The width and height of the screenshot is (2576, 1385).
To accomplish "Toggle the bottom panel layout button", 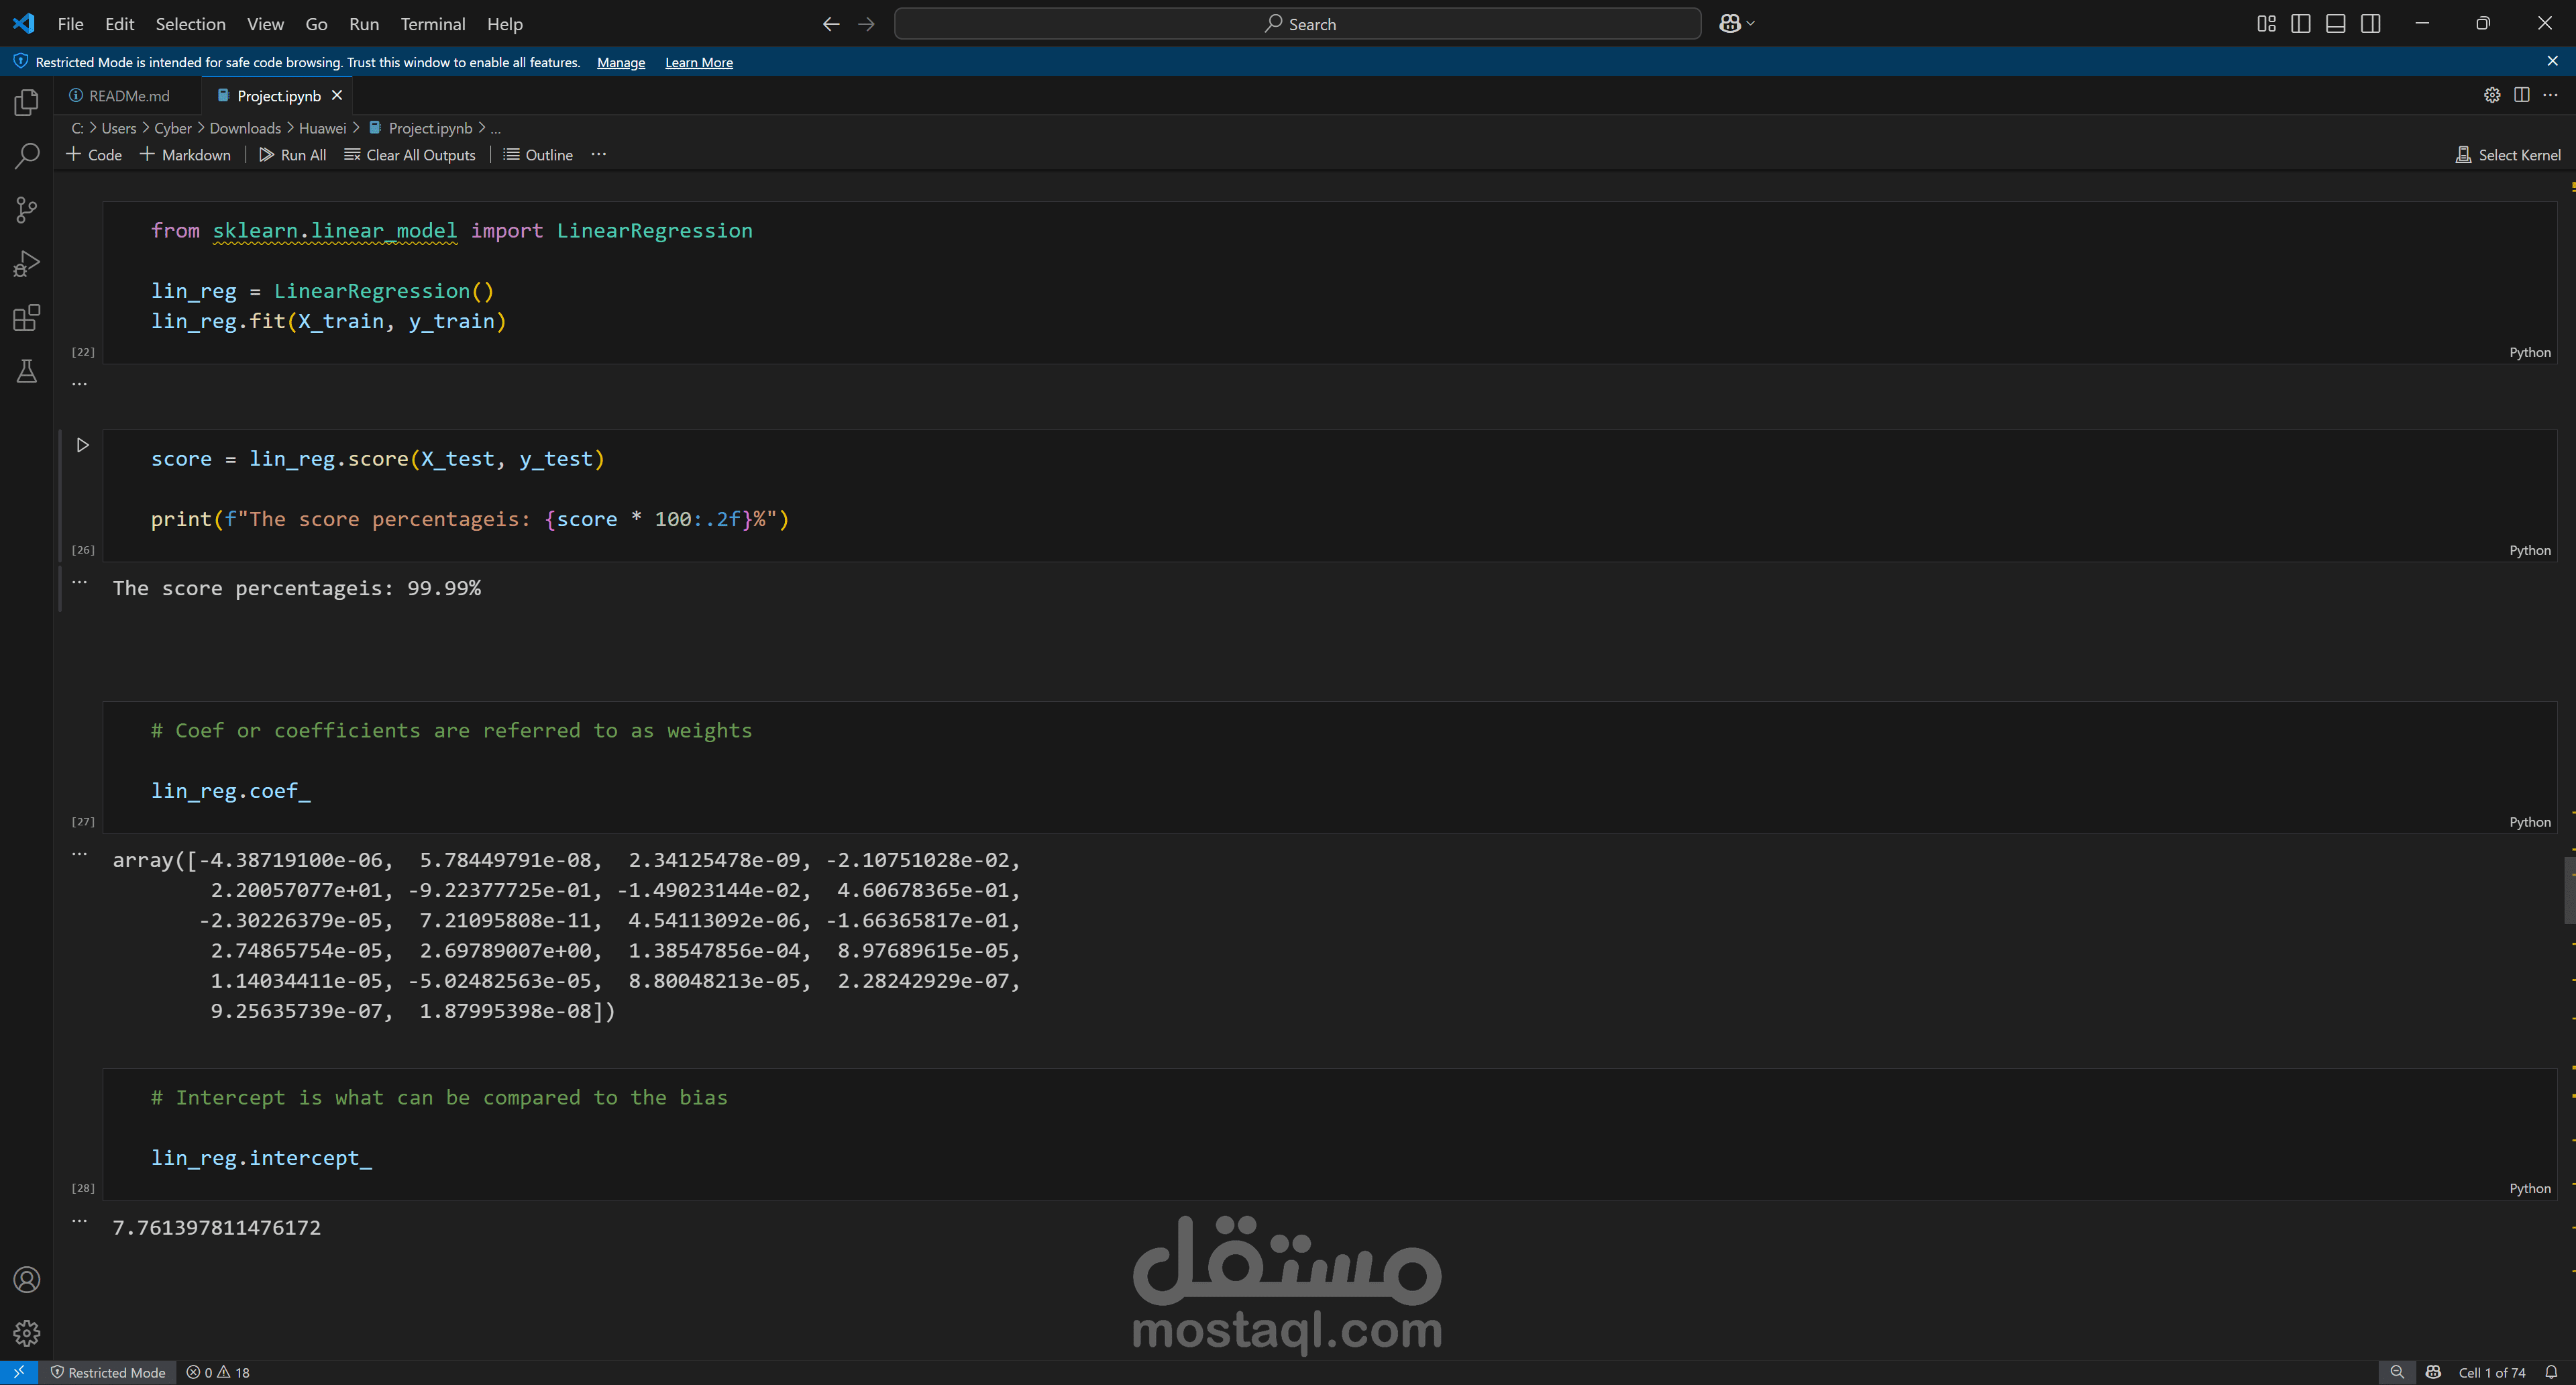I will pos(2335,24).
